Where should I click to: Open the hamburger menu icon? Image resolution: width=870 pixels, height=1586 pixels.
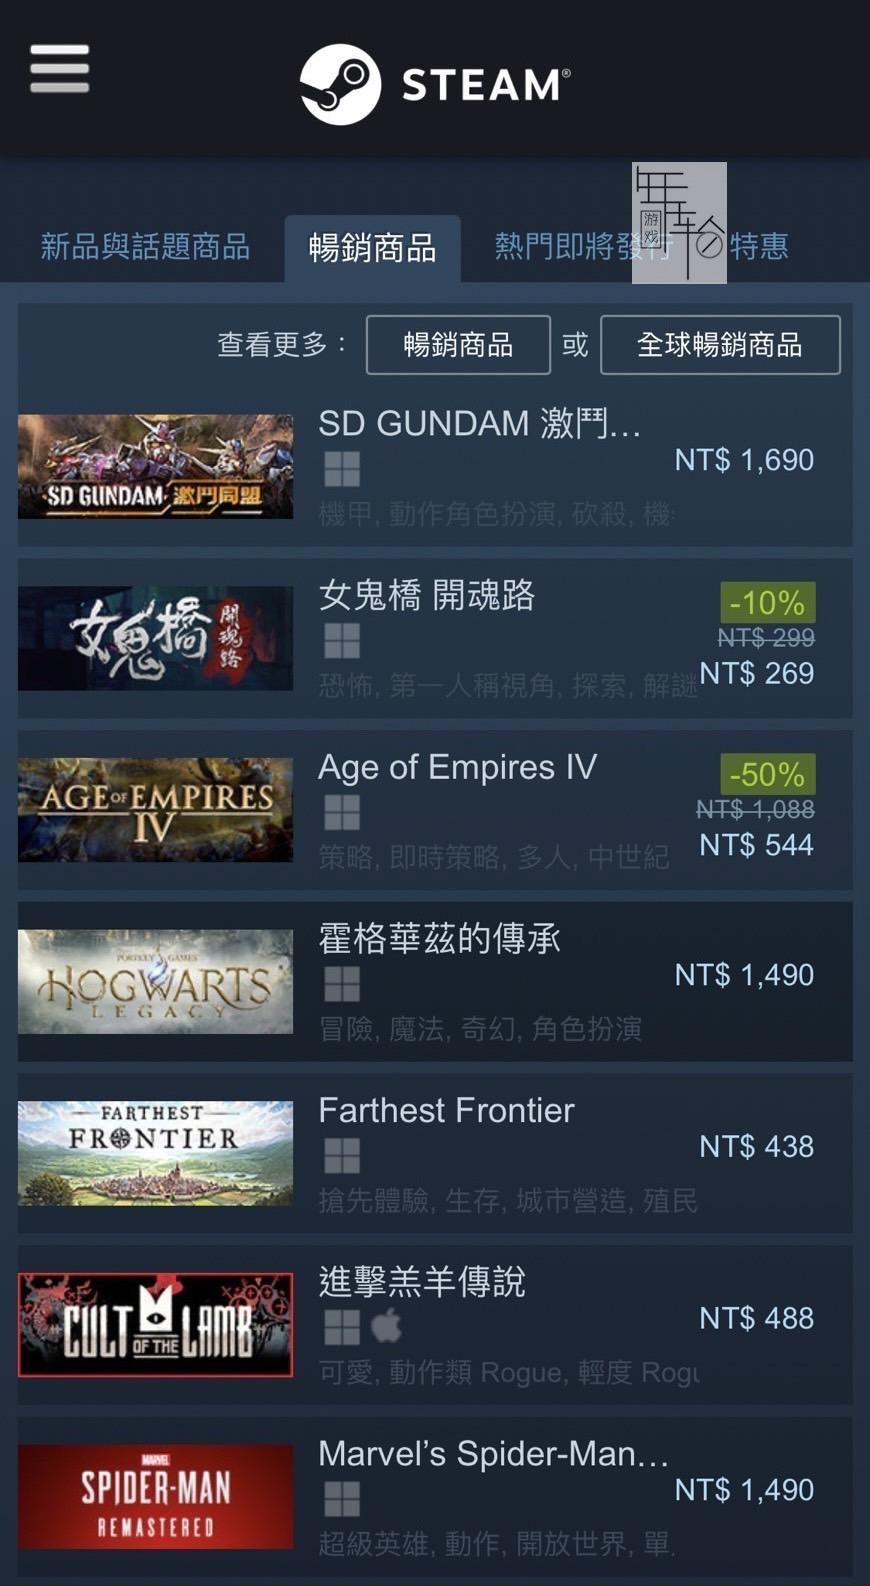pos(60,68)
